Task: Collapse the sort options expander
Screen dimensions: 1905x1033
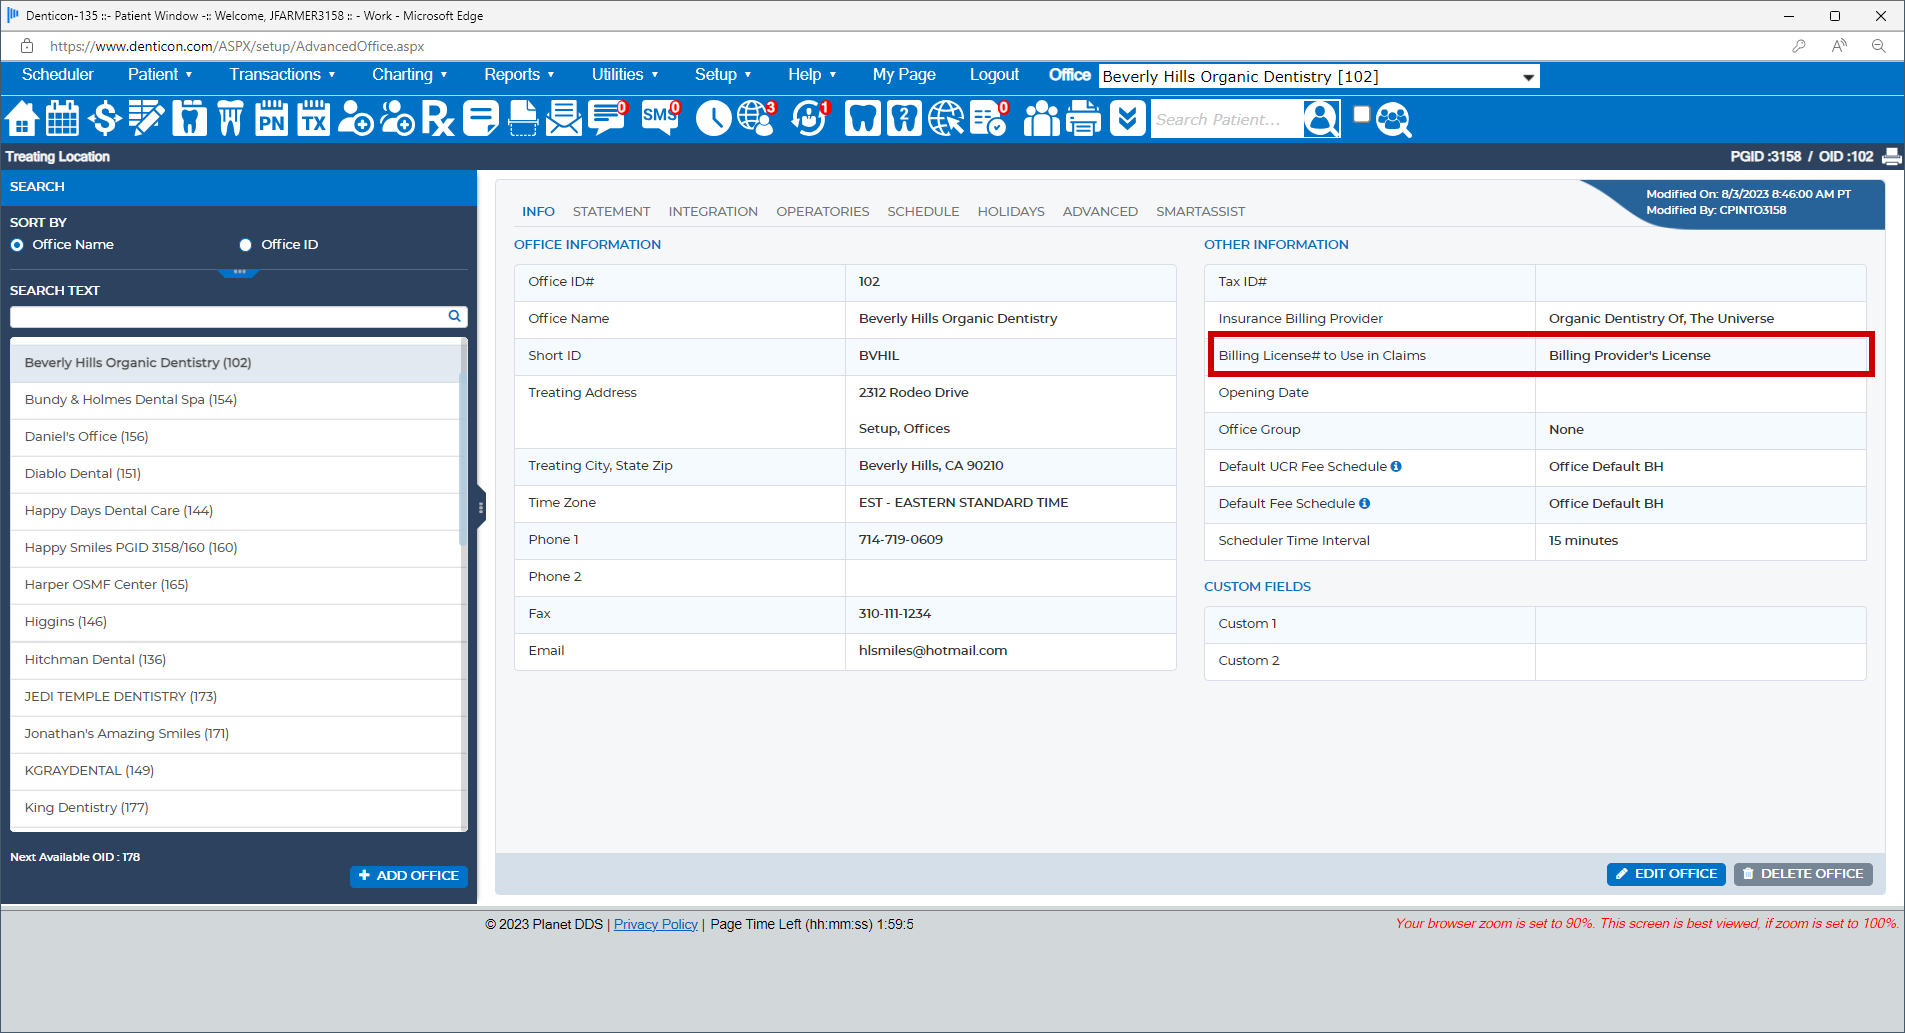Action: [x=238, y=272]
